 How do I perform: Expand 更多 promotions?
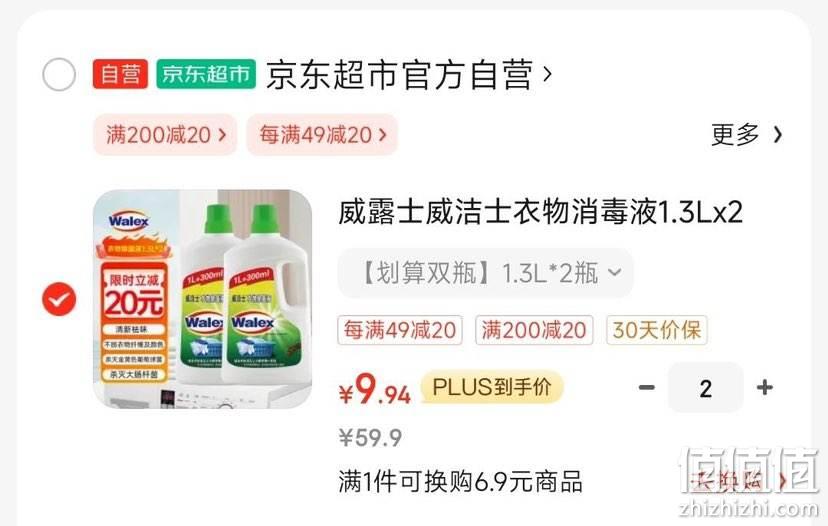(x=747, y=135)
